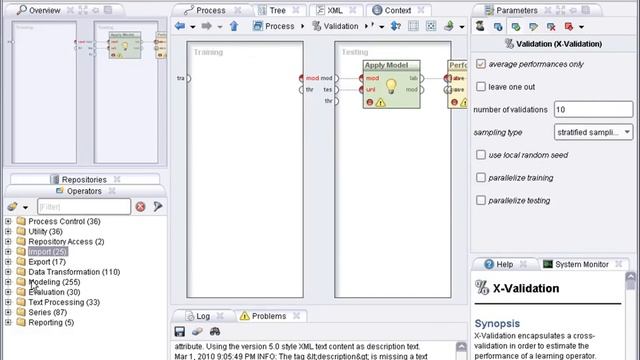Select the Export (17) folder

(47, 262)
